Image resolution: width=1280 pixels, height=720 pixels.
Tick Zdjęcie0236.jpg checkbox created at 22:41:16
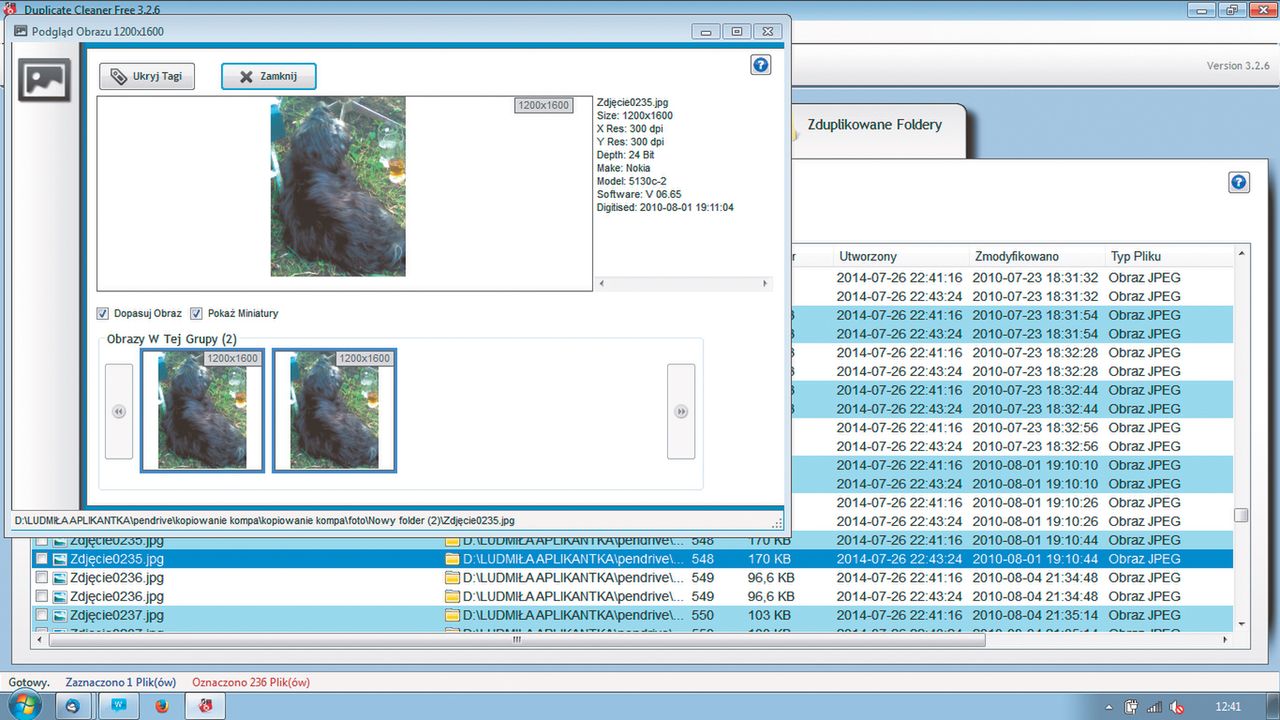tap(42, 578)
